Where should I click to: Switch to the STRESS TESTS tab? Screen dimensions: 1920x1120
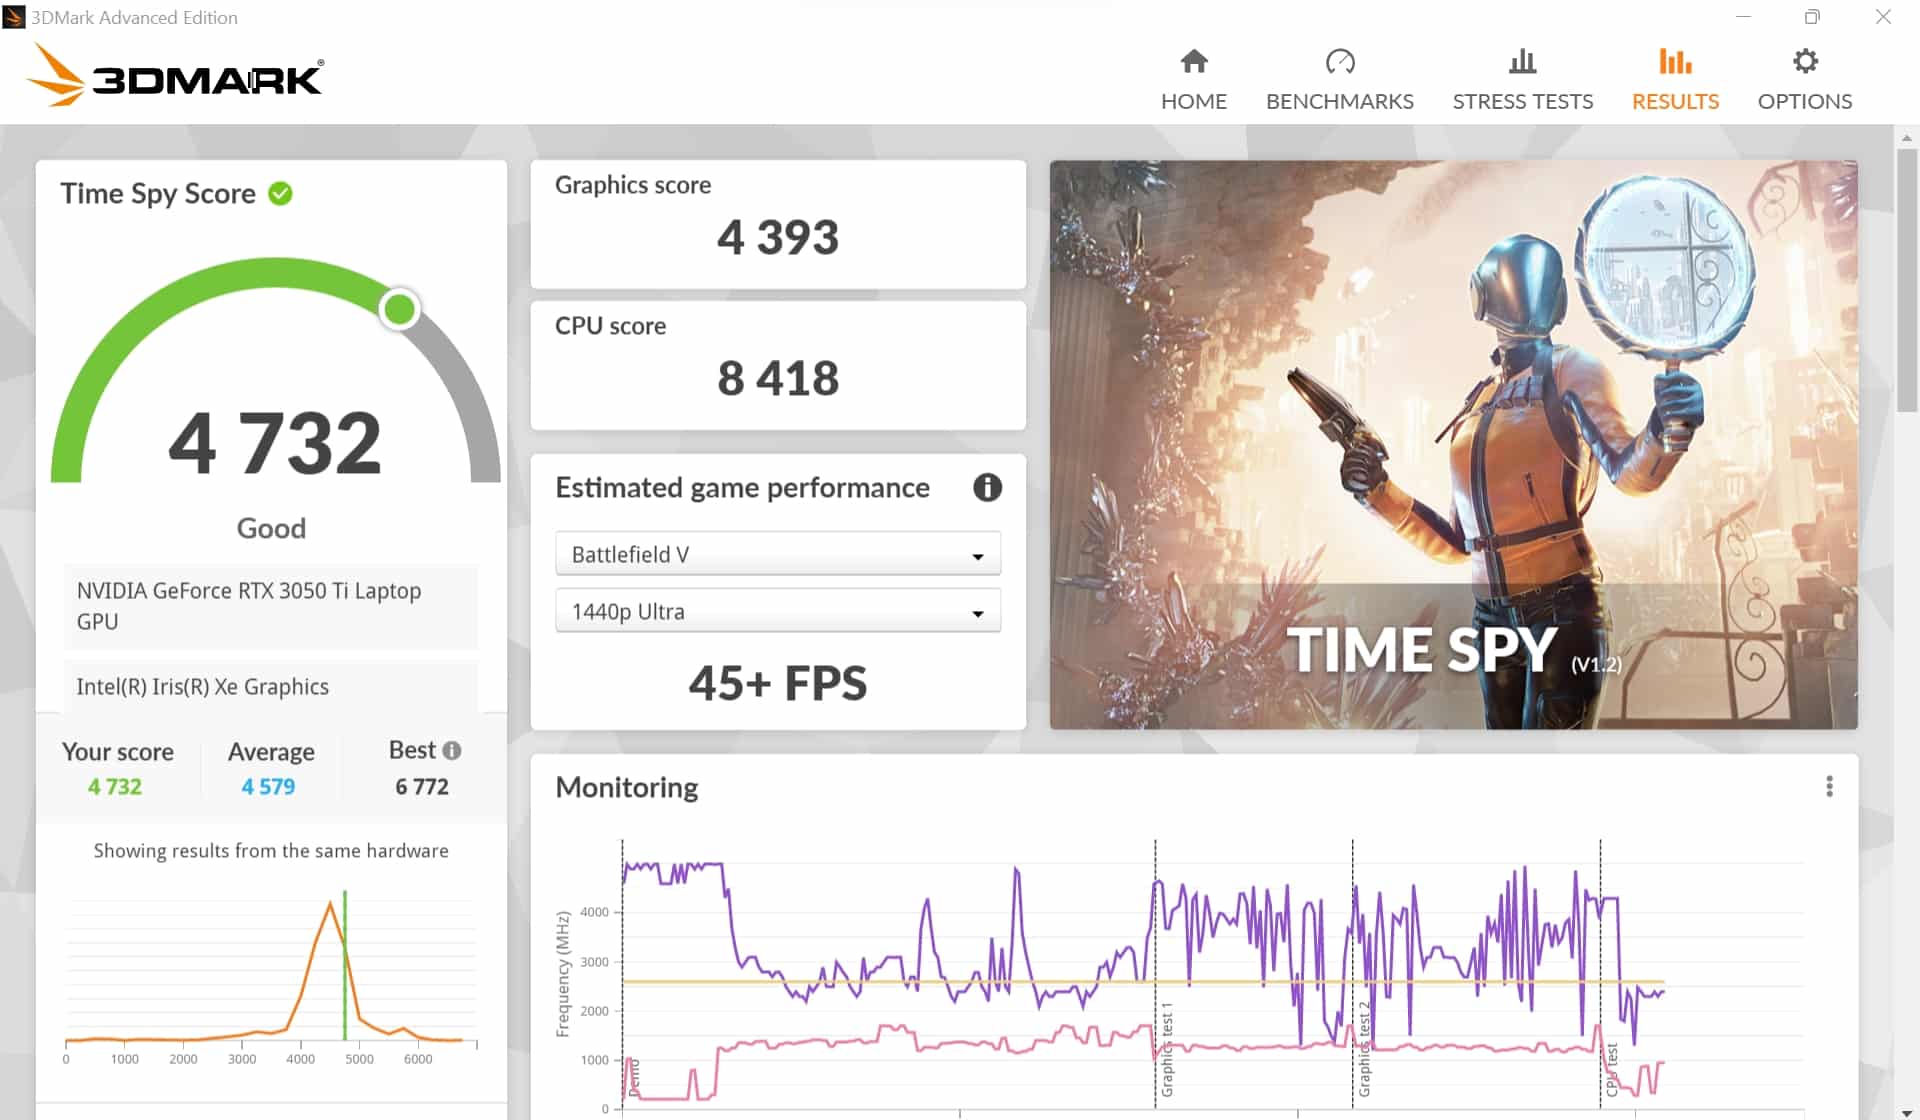1522,101
